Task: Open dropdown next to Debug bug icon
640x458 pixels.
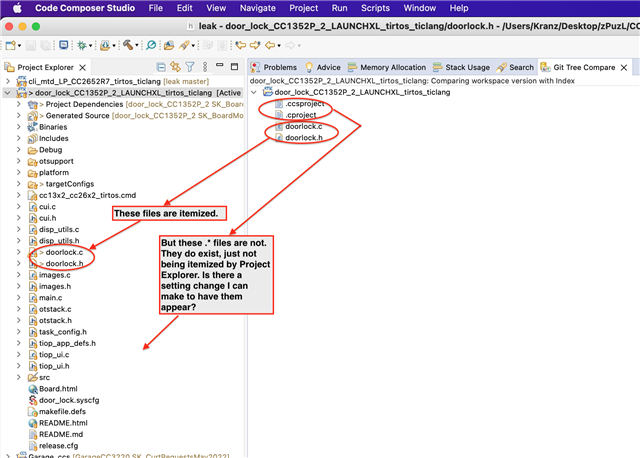Action: coord(90,46)
